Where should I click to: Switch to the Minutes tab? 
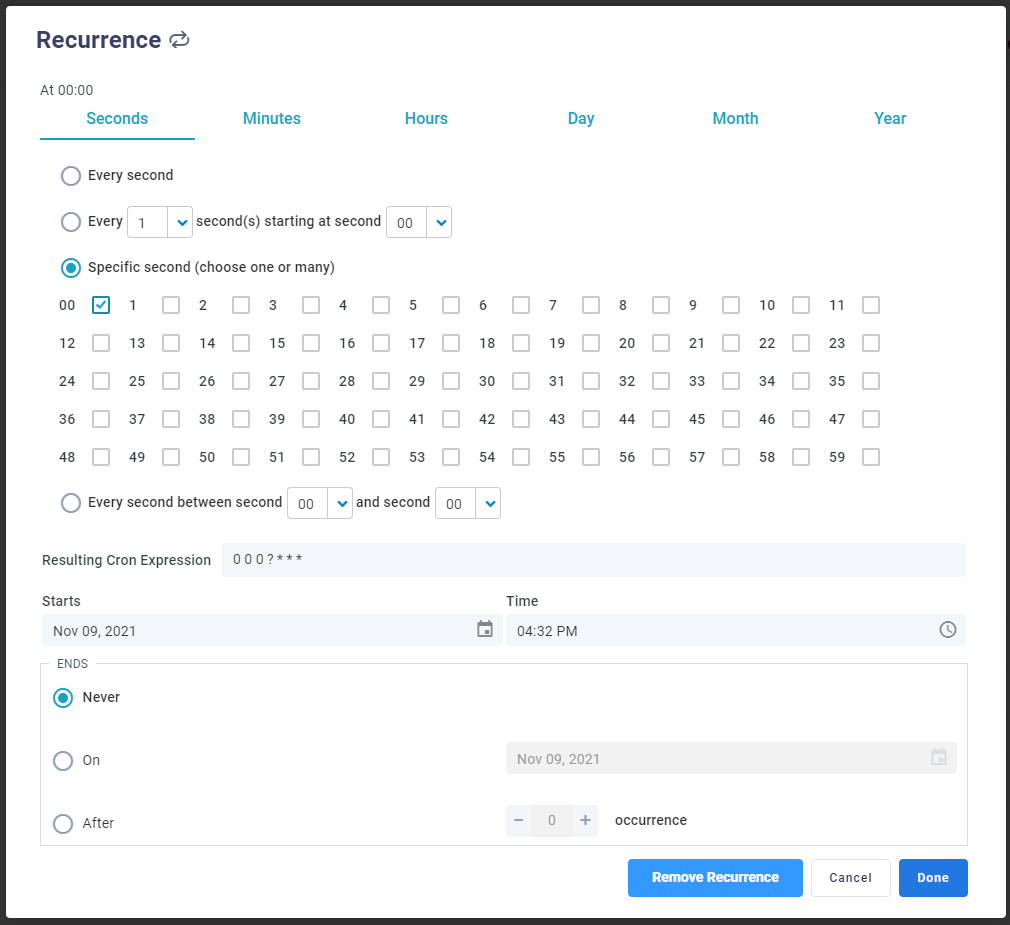(272, 119)
